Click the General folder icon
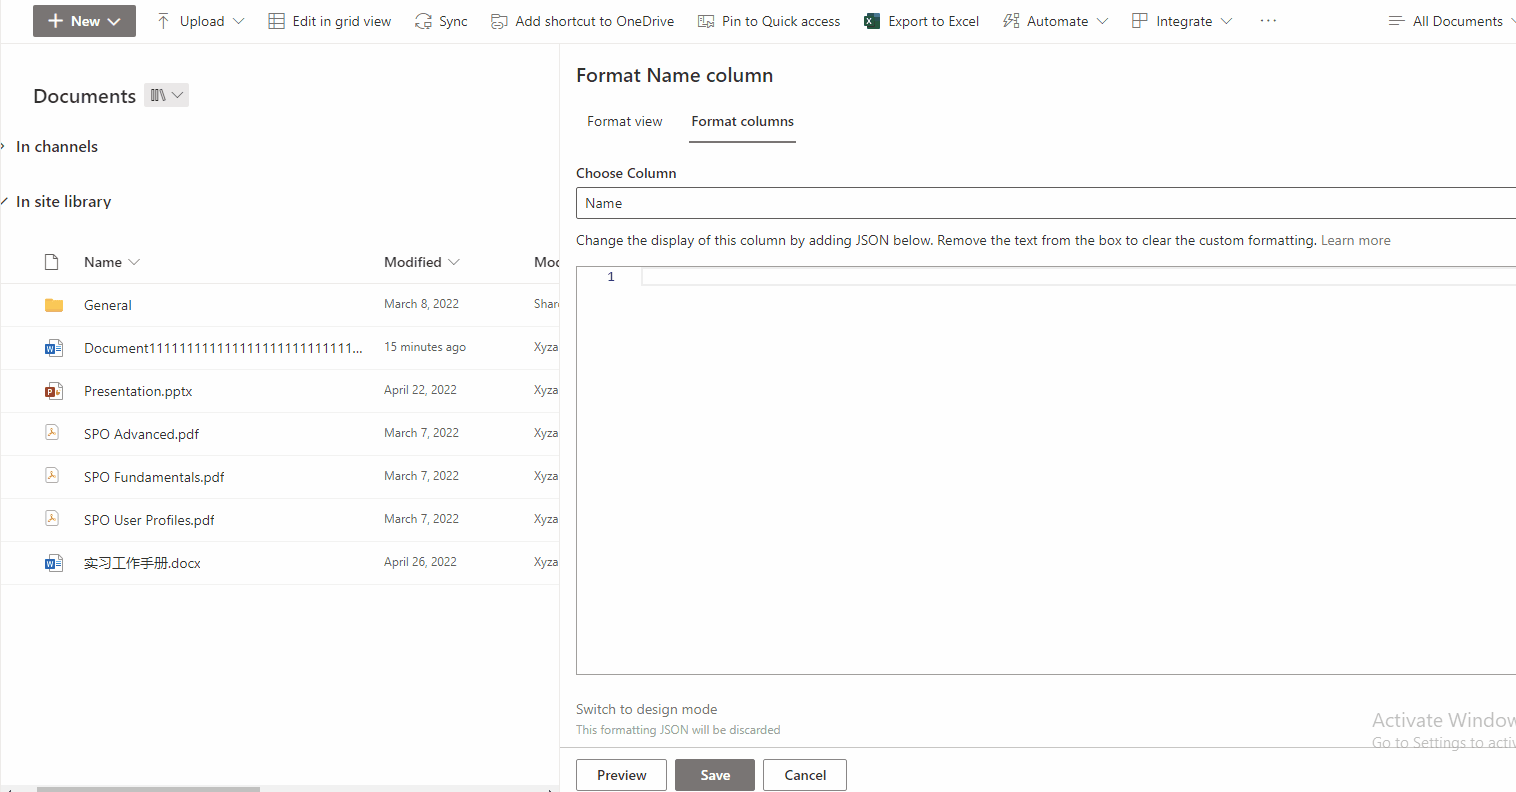The width and height of the screenshot is (1516, 792). pyautogui.click(x=54, y=305)
